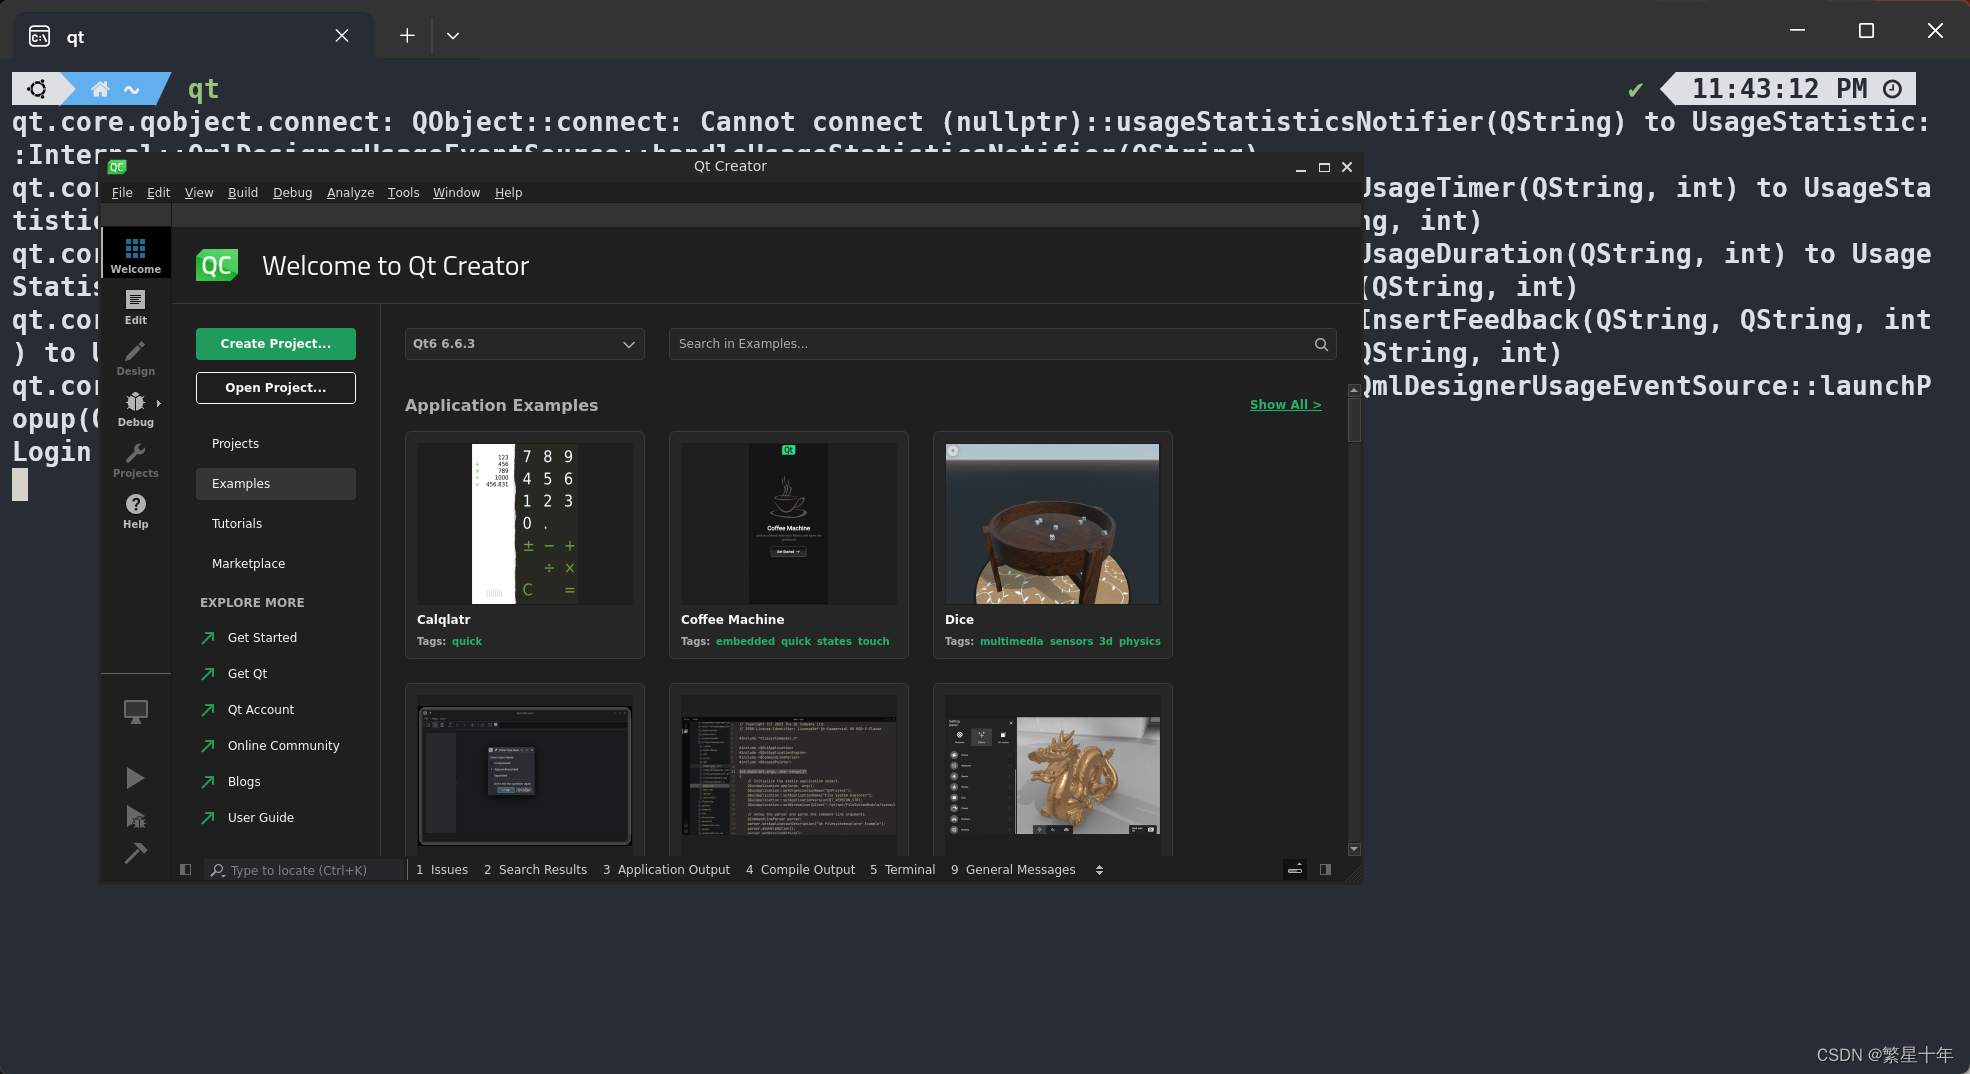
Task: Open Help mode question icon
Action: 136,511
